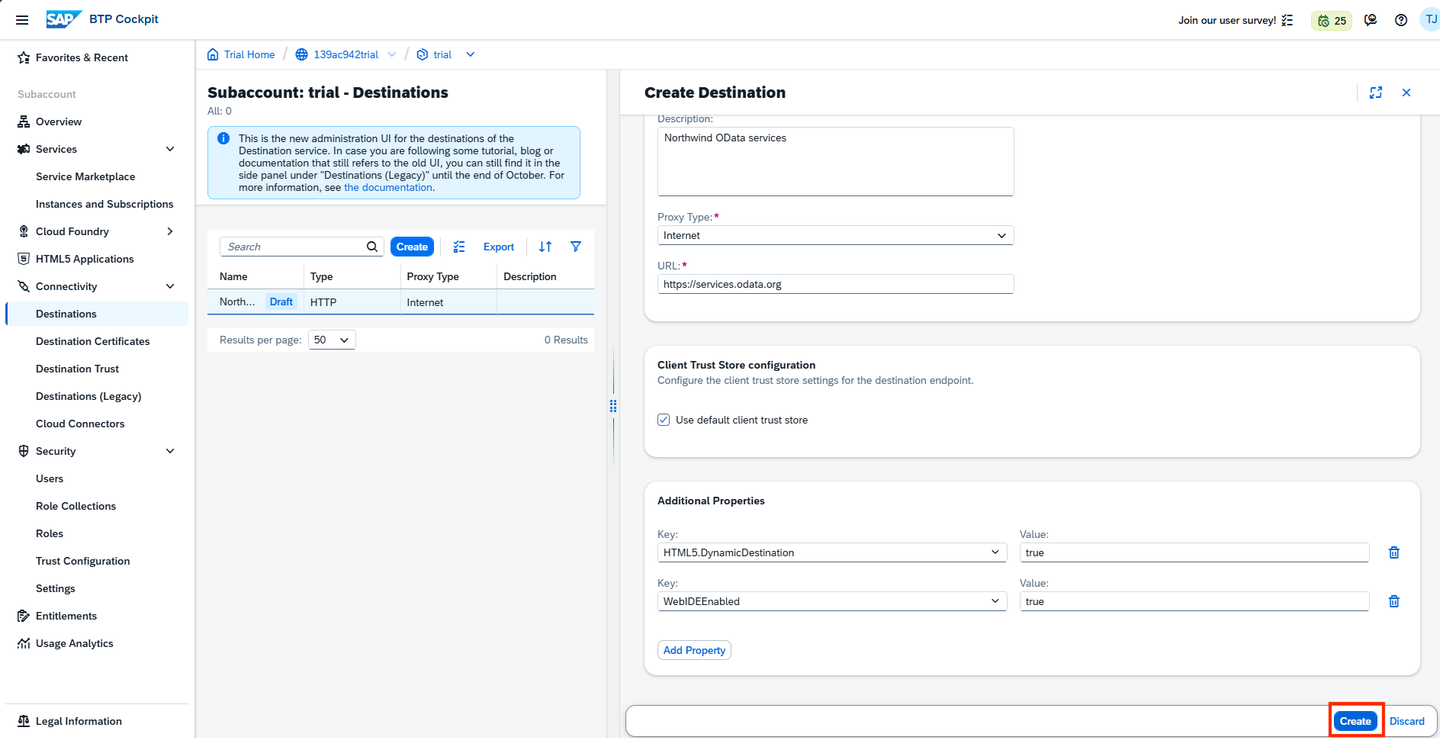Click the subaccount cube icon in breadcrumb
The width and height of the screenshot is (1440, 738).
click(x=422, y=55)
